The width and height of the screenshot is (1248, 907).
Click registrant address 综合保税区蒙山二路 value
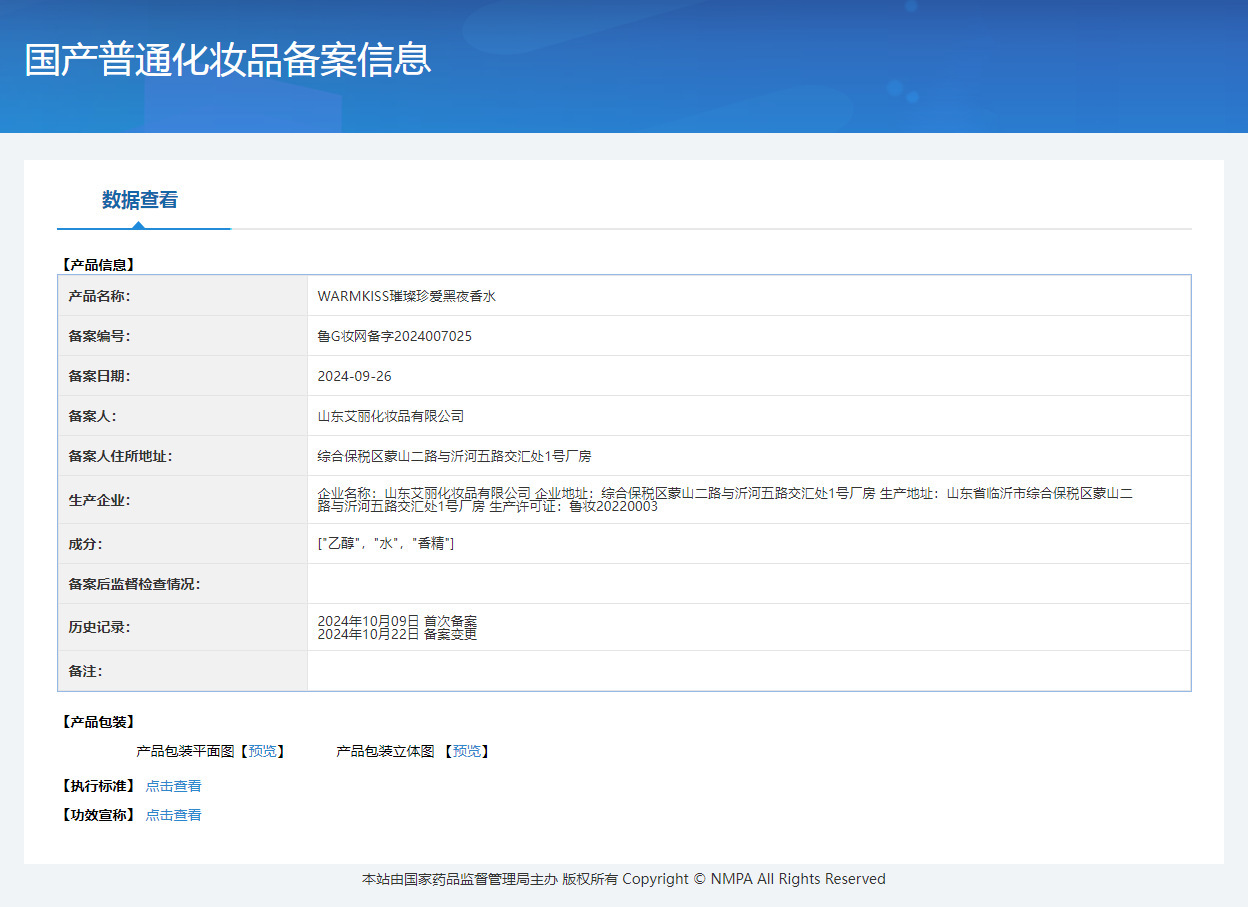[454, 456]
